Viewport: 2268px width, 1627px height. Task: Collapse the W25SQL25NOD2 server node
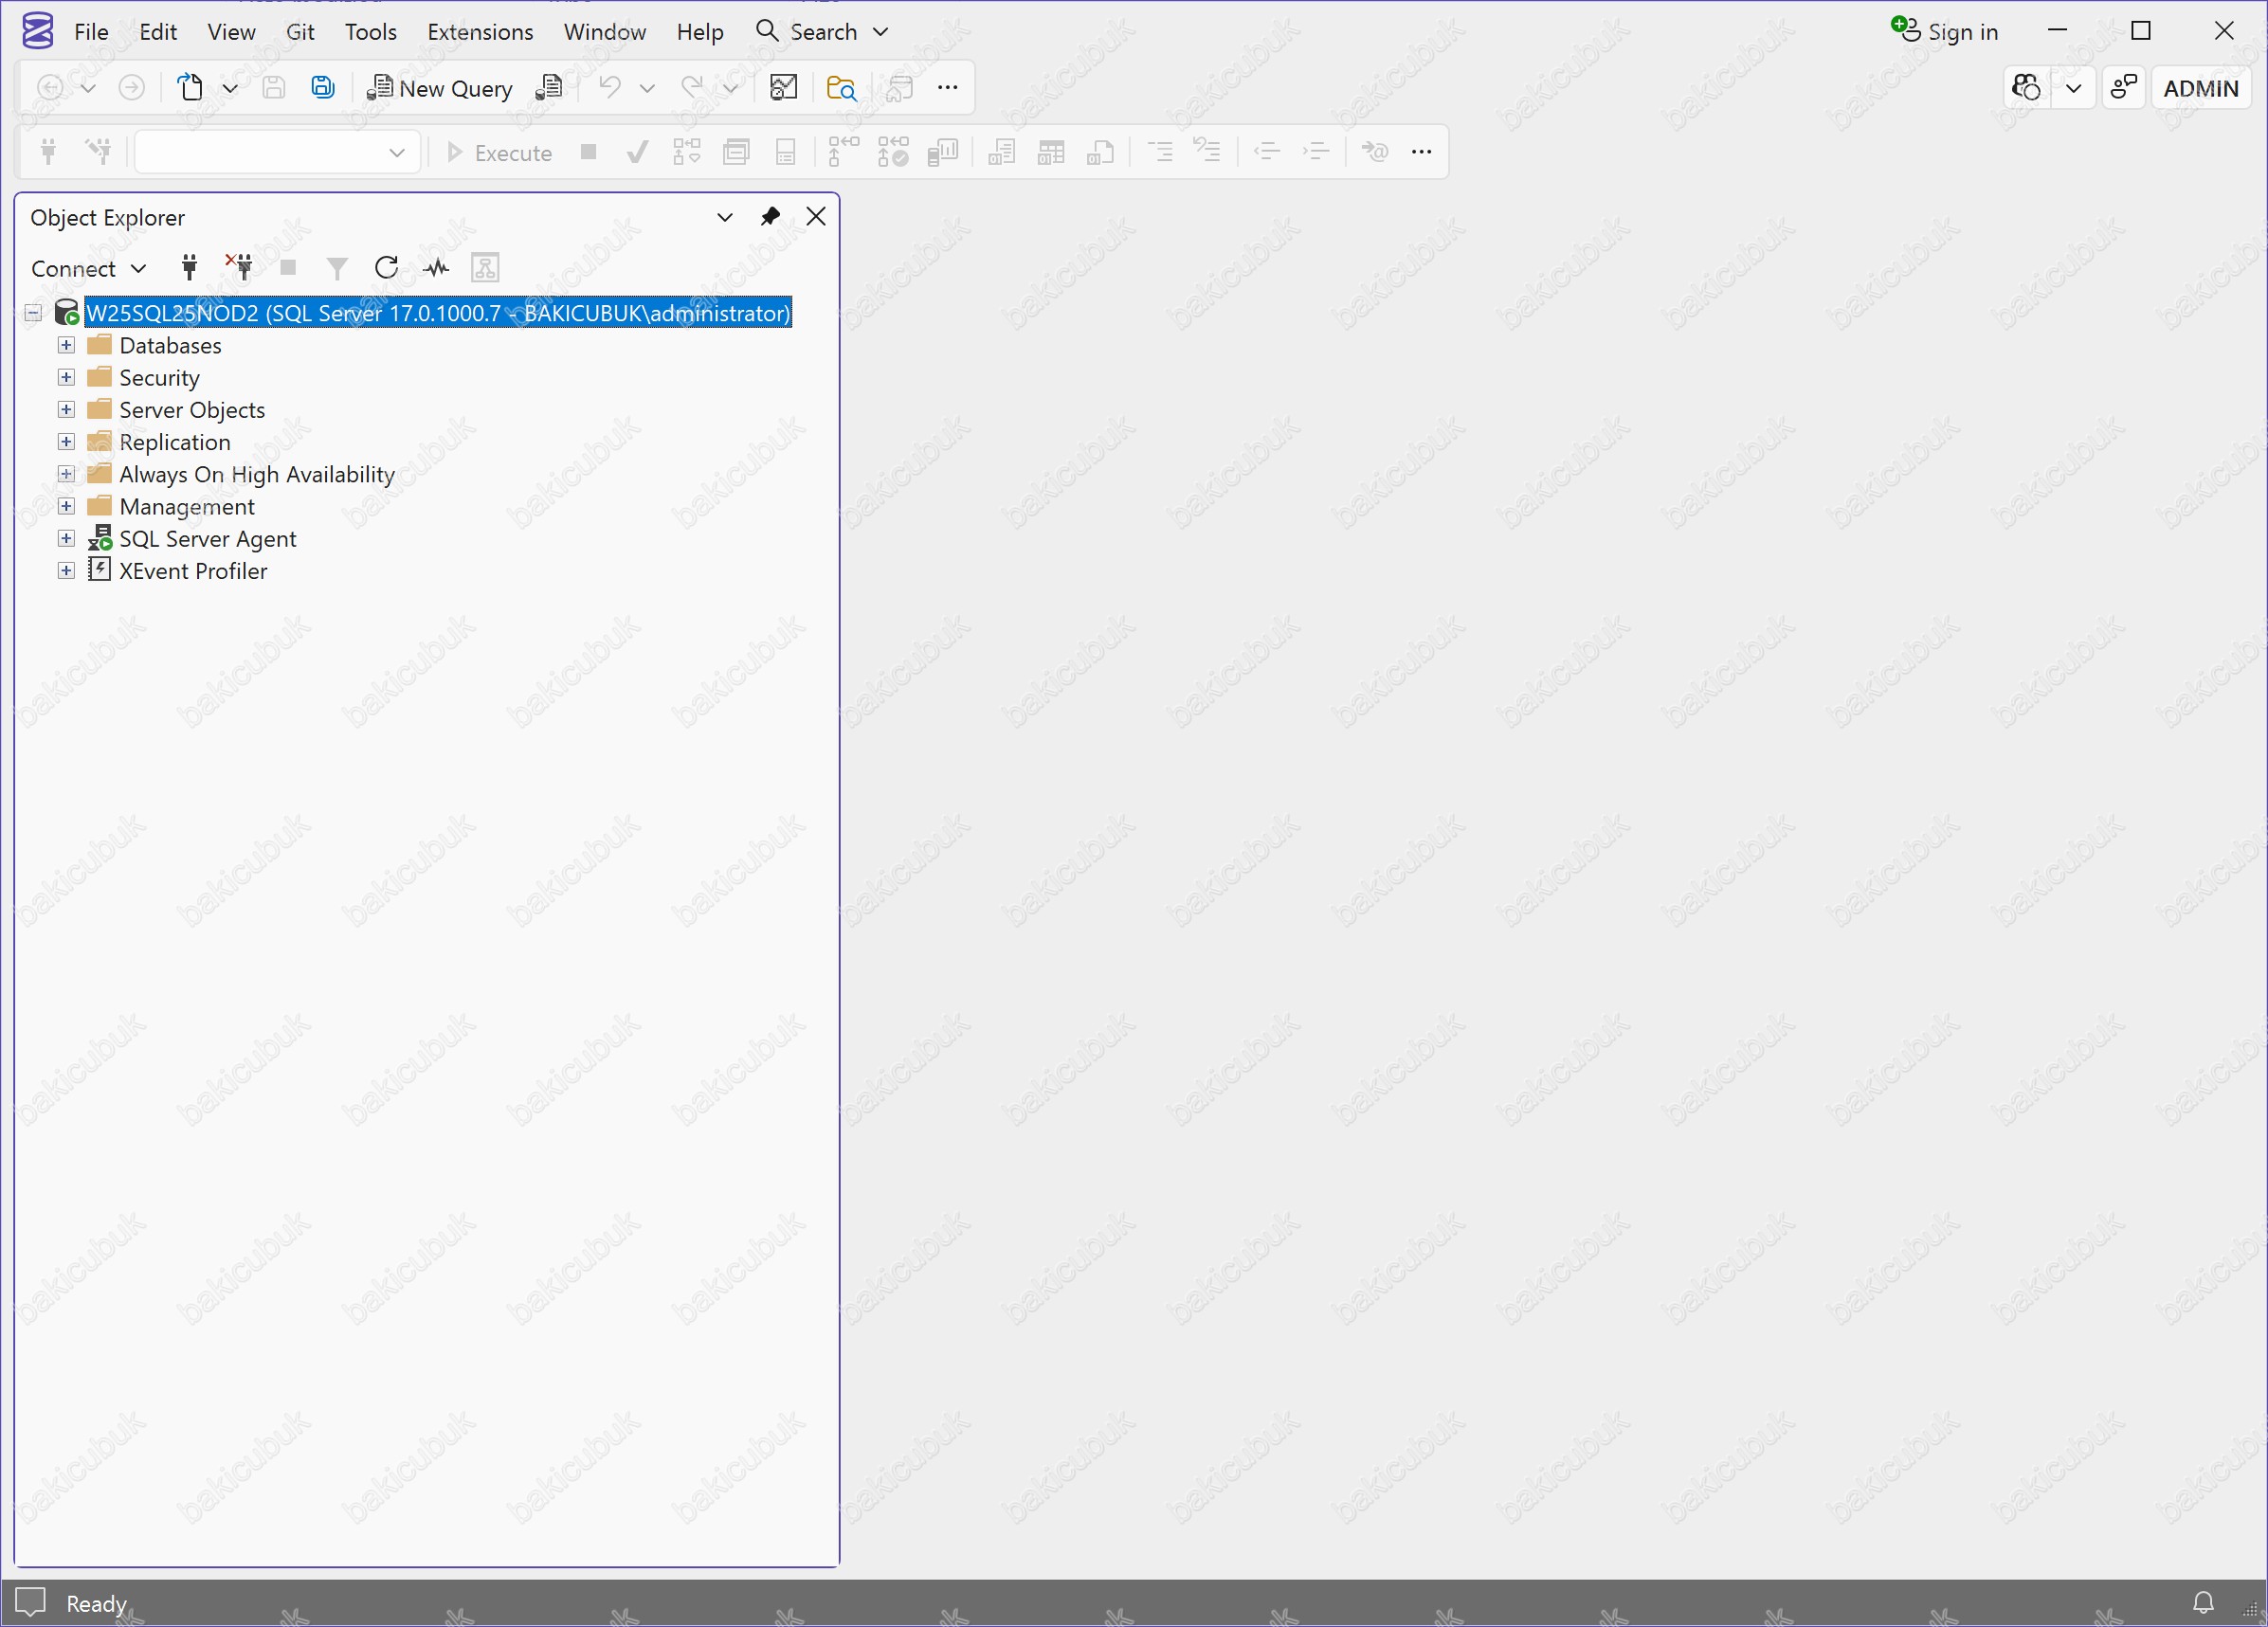click(x=33, y=313)
